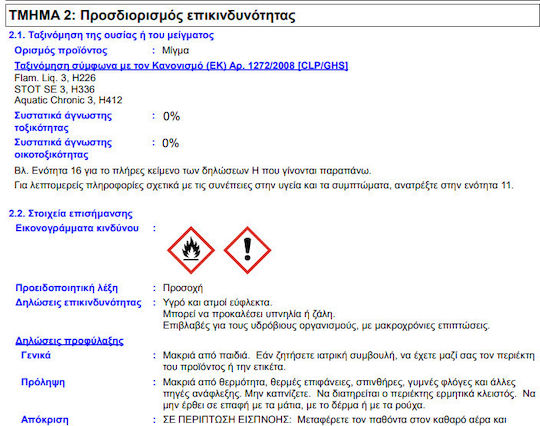Click the Δηλώσεις προφύλαξης underlined heading
The width and height of the screenshot is (540, 426).
(x=69, y=341)
